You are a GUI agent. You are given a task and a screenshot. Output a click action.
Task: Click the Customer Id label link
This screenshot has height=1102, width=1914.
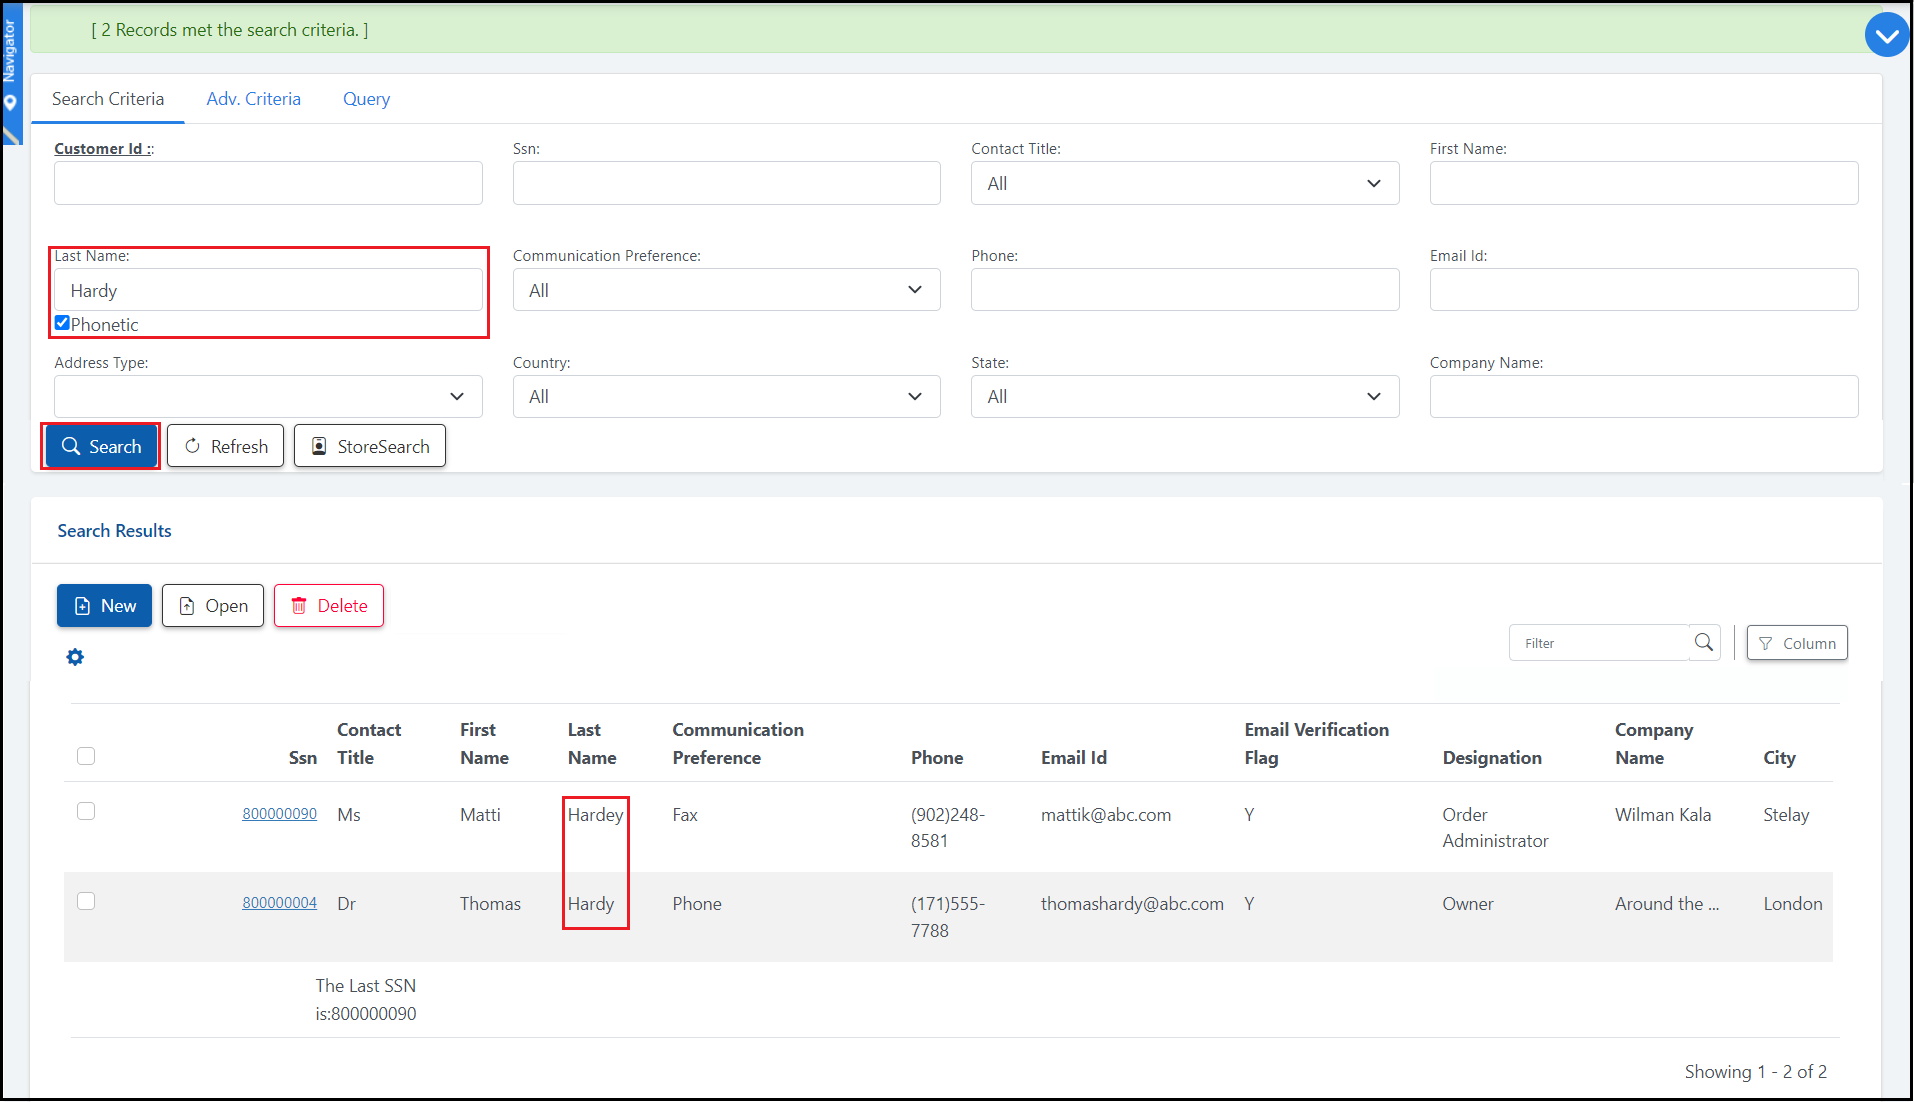[x=104, y=148]
